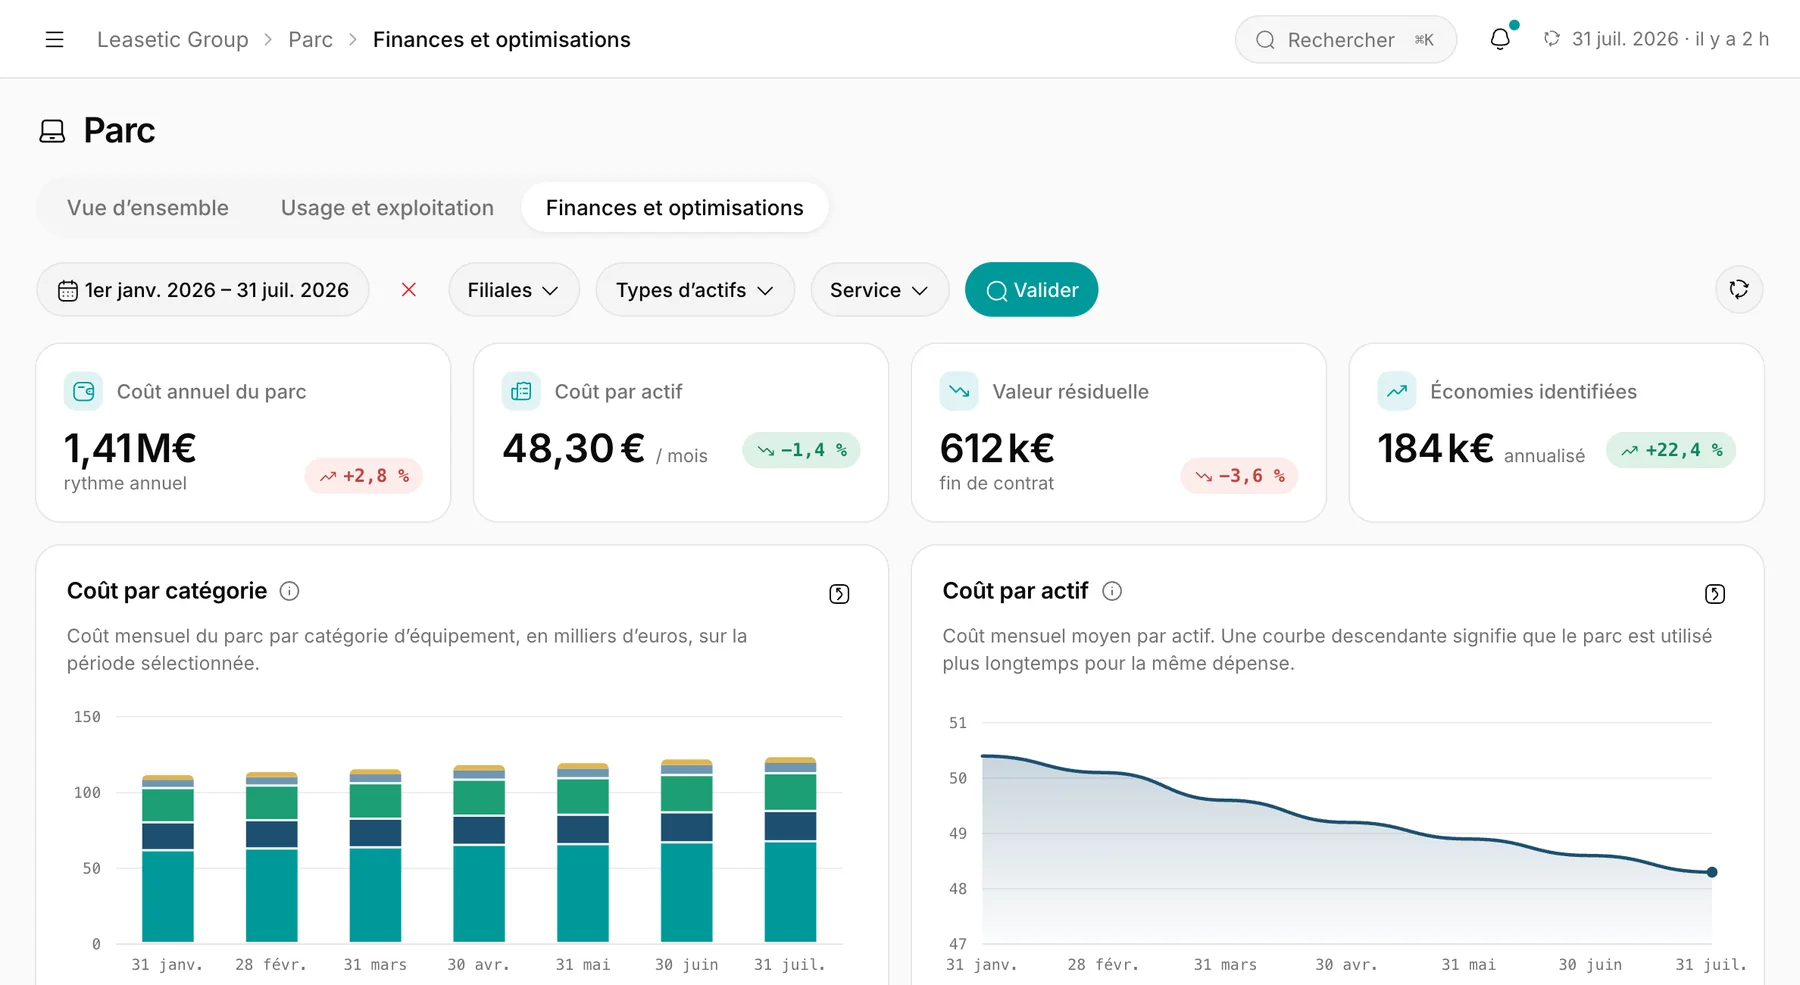This screenshot has height=985, width=1800.
Task: Open the Usage et exploitation tab
Action: [x=387, y=208]
